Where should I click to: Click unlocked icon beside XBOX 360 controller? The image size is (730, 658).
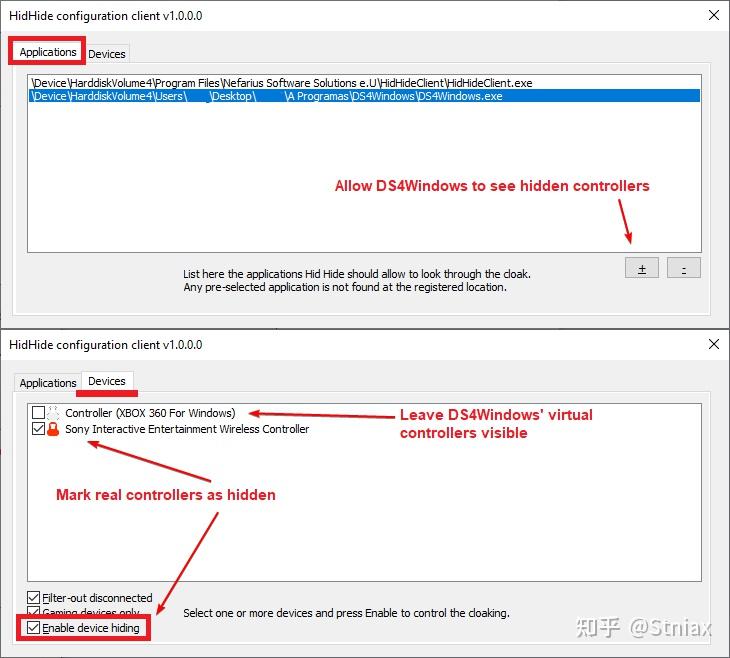click(54, 413)
